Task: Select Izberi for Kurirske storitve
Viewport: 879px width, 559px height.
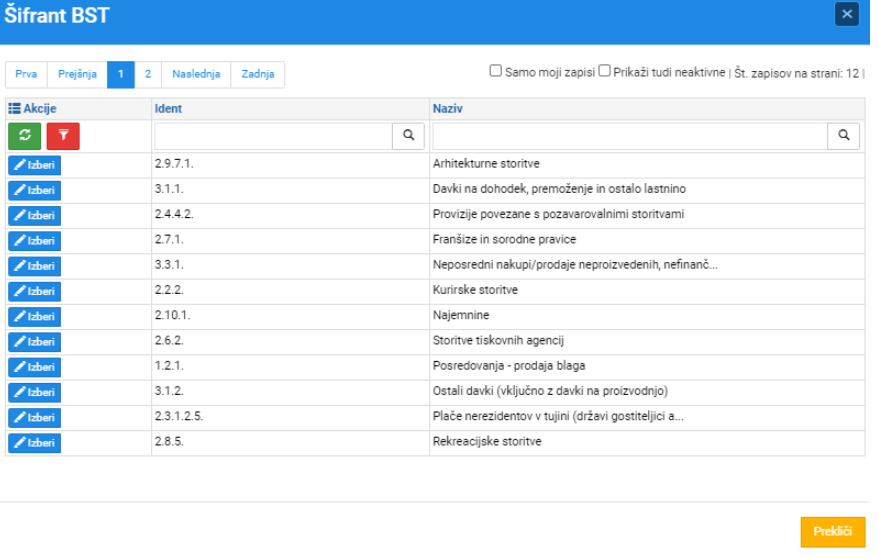Action: point(34,292)
